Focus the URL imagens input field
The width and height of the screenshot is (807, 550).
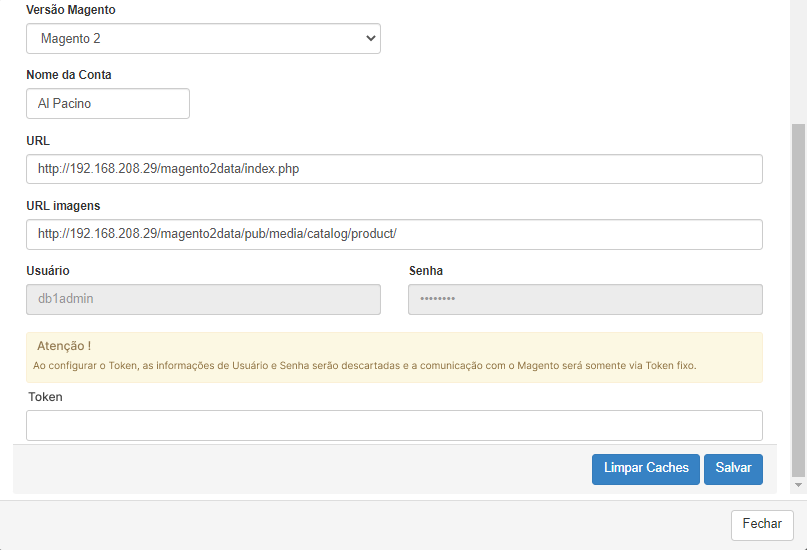point(394,234)
